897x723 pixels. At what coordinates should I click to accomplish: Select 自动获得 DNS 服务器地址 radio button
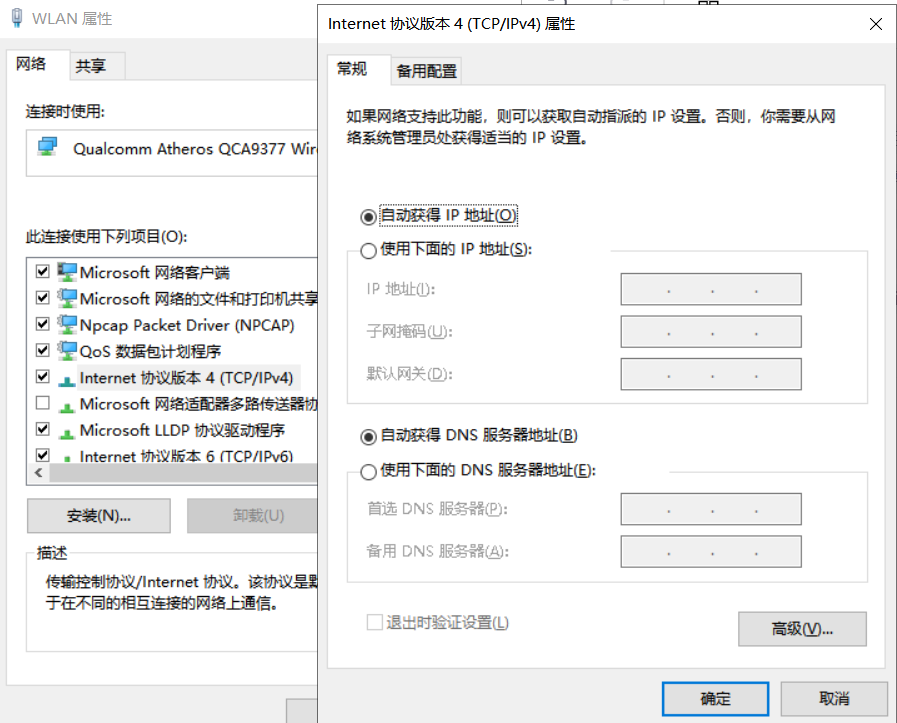pyautogui.click(x=368, y=437)
